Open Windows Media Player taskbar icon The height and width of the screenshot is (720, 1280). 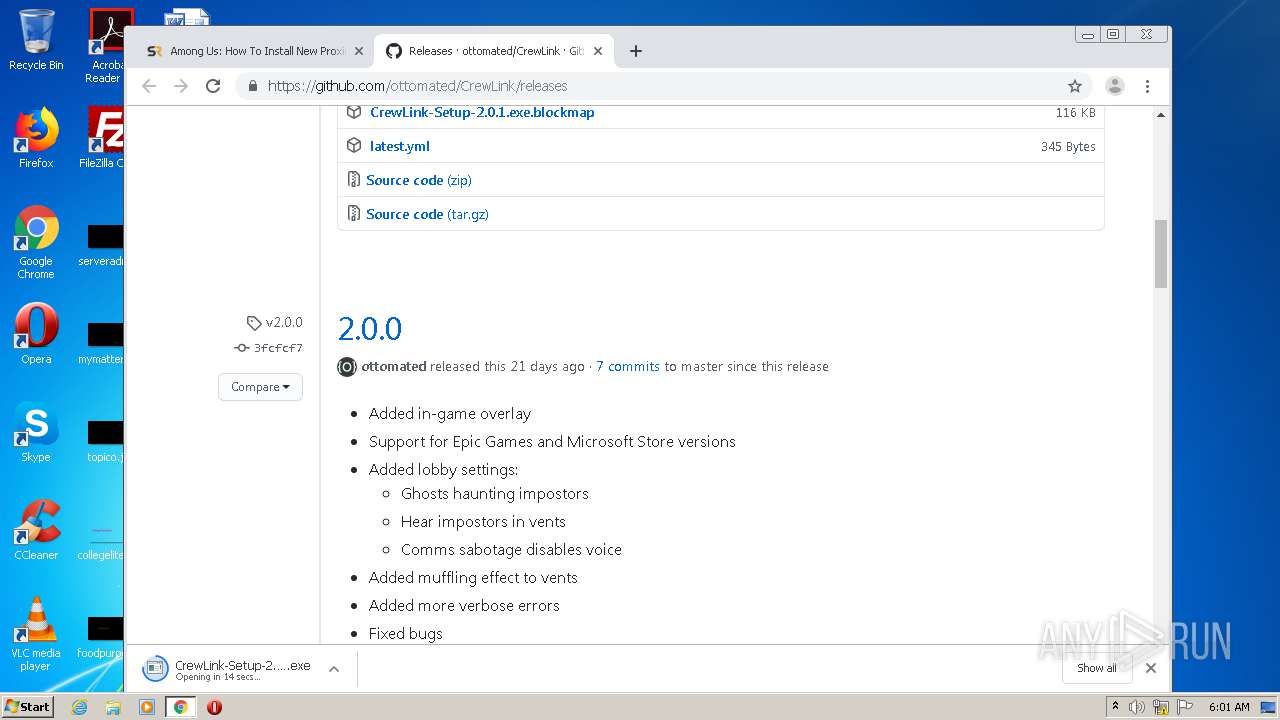tap(147, 707)
